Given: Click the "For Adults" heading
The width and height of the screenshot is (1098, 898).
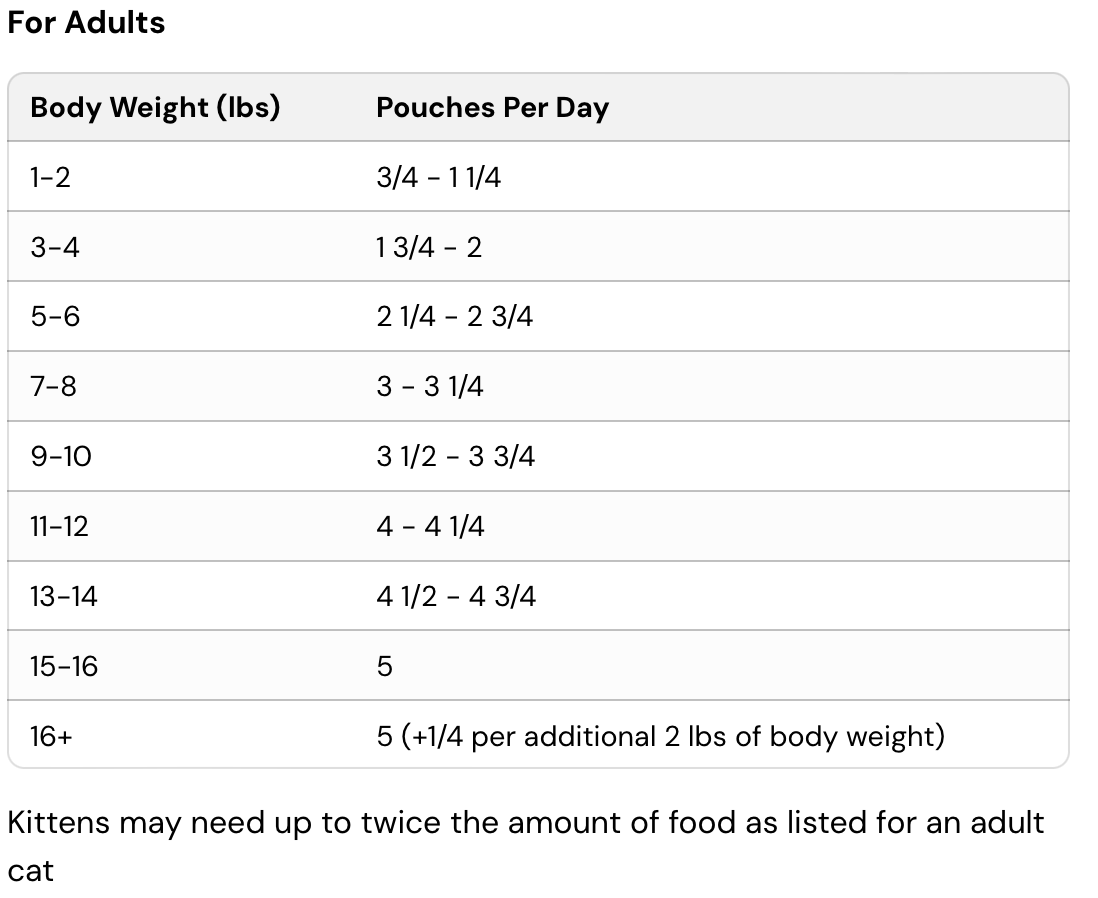Looking at the screenshot, I should click(x=86, y=23).
